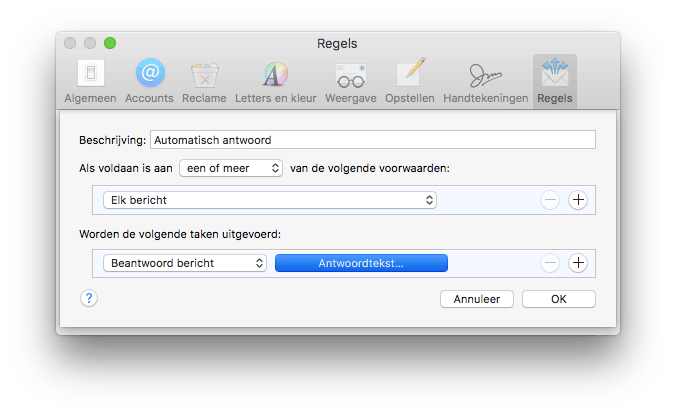Click the Annuleer button
Image resolution: width=676 pixels, height=415 pixels.
[477, 298]
